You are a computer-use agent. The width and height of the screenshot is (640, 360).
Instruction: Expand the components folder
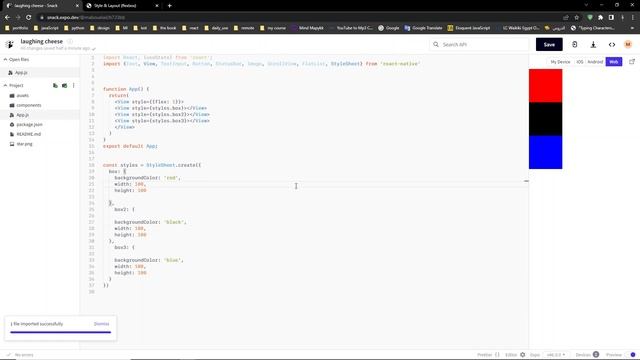[x=25, y=105]
